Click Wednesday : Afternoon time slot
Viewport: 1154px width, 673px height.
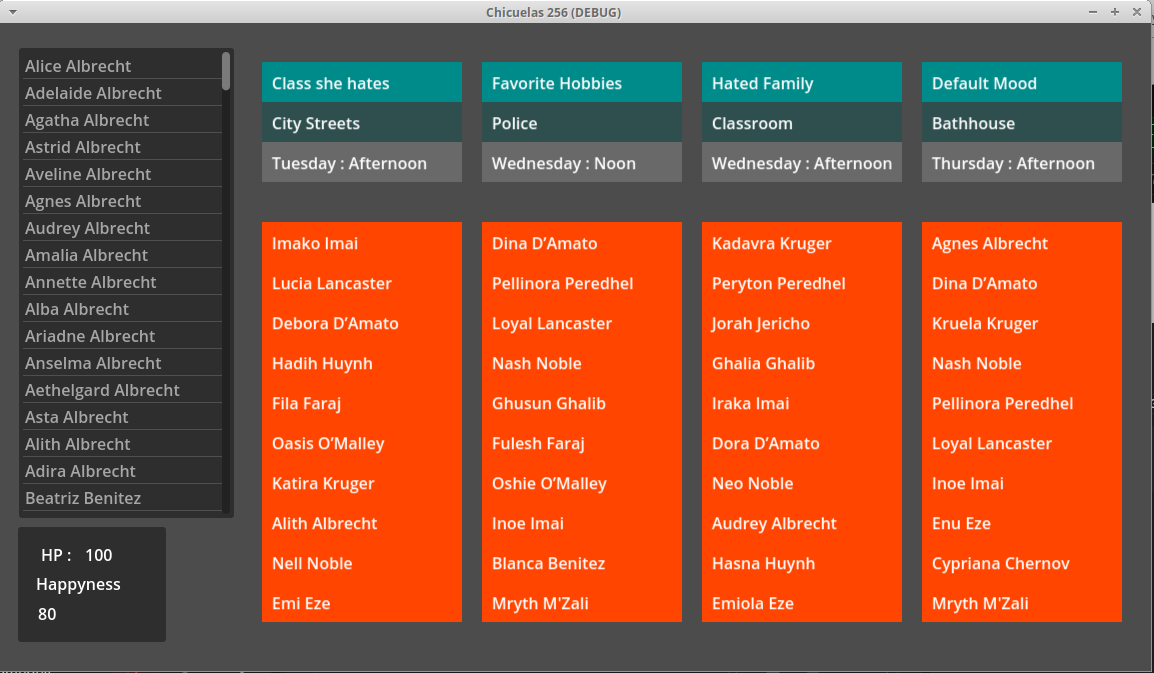(801, 163)
